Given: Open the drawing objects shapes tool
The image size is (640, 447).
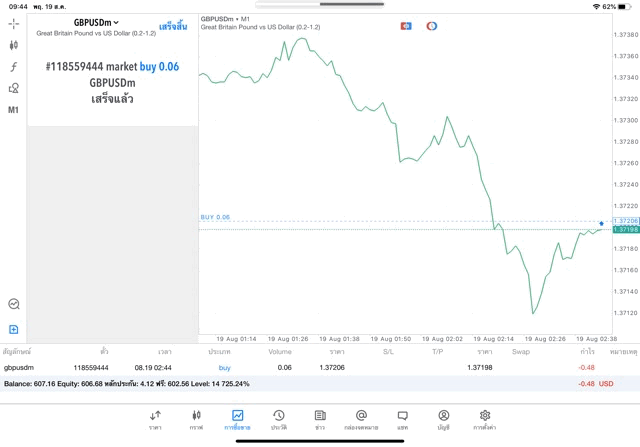Looking at the screenshot, I should [13, 88].
